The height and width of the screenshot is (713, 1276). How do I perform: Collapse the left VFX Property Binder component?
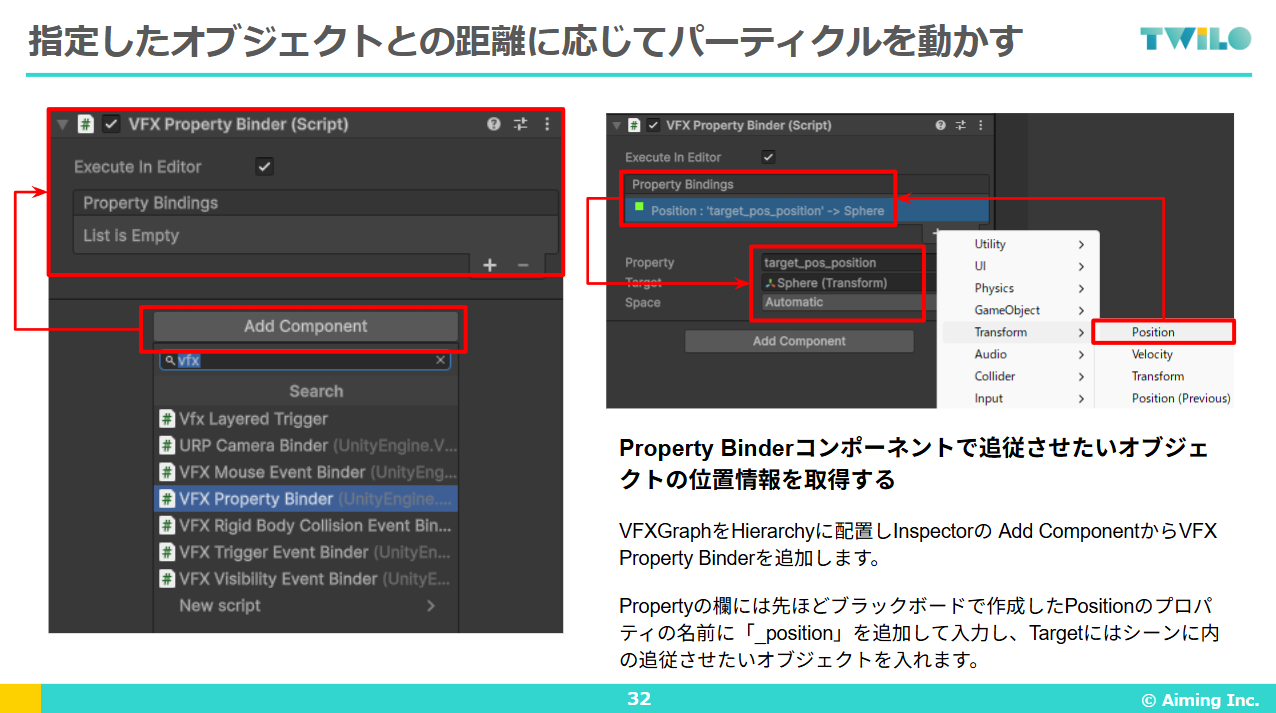[63, 125]
